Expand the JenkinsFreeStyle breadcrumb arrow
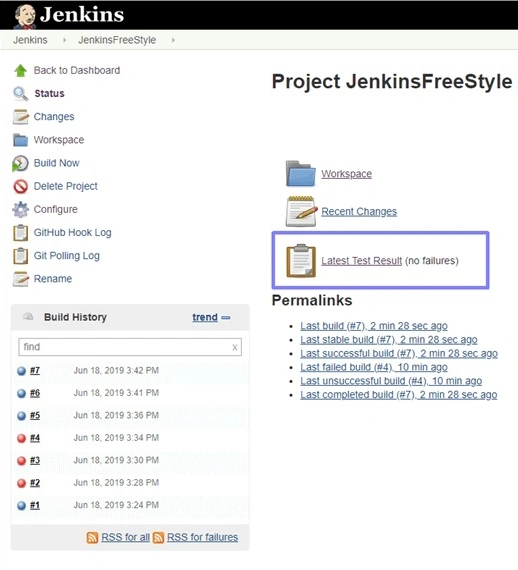This screenshot has height=570, width=518. 173,40
